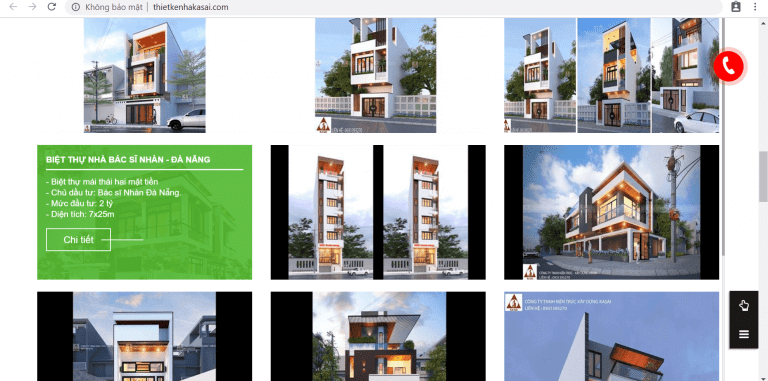Click the browser back arrow
Image resolution: width=768 pixels, height=381 pixels.
13,7
